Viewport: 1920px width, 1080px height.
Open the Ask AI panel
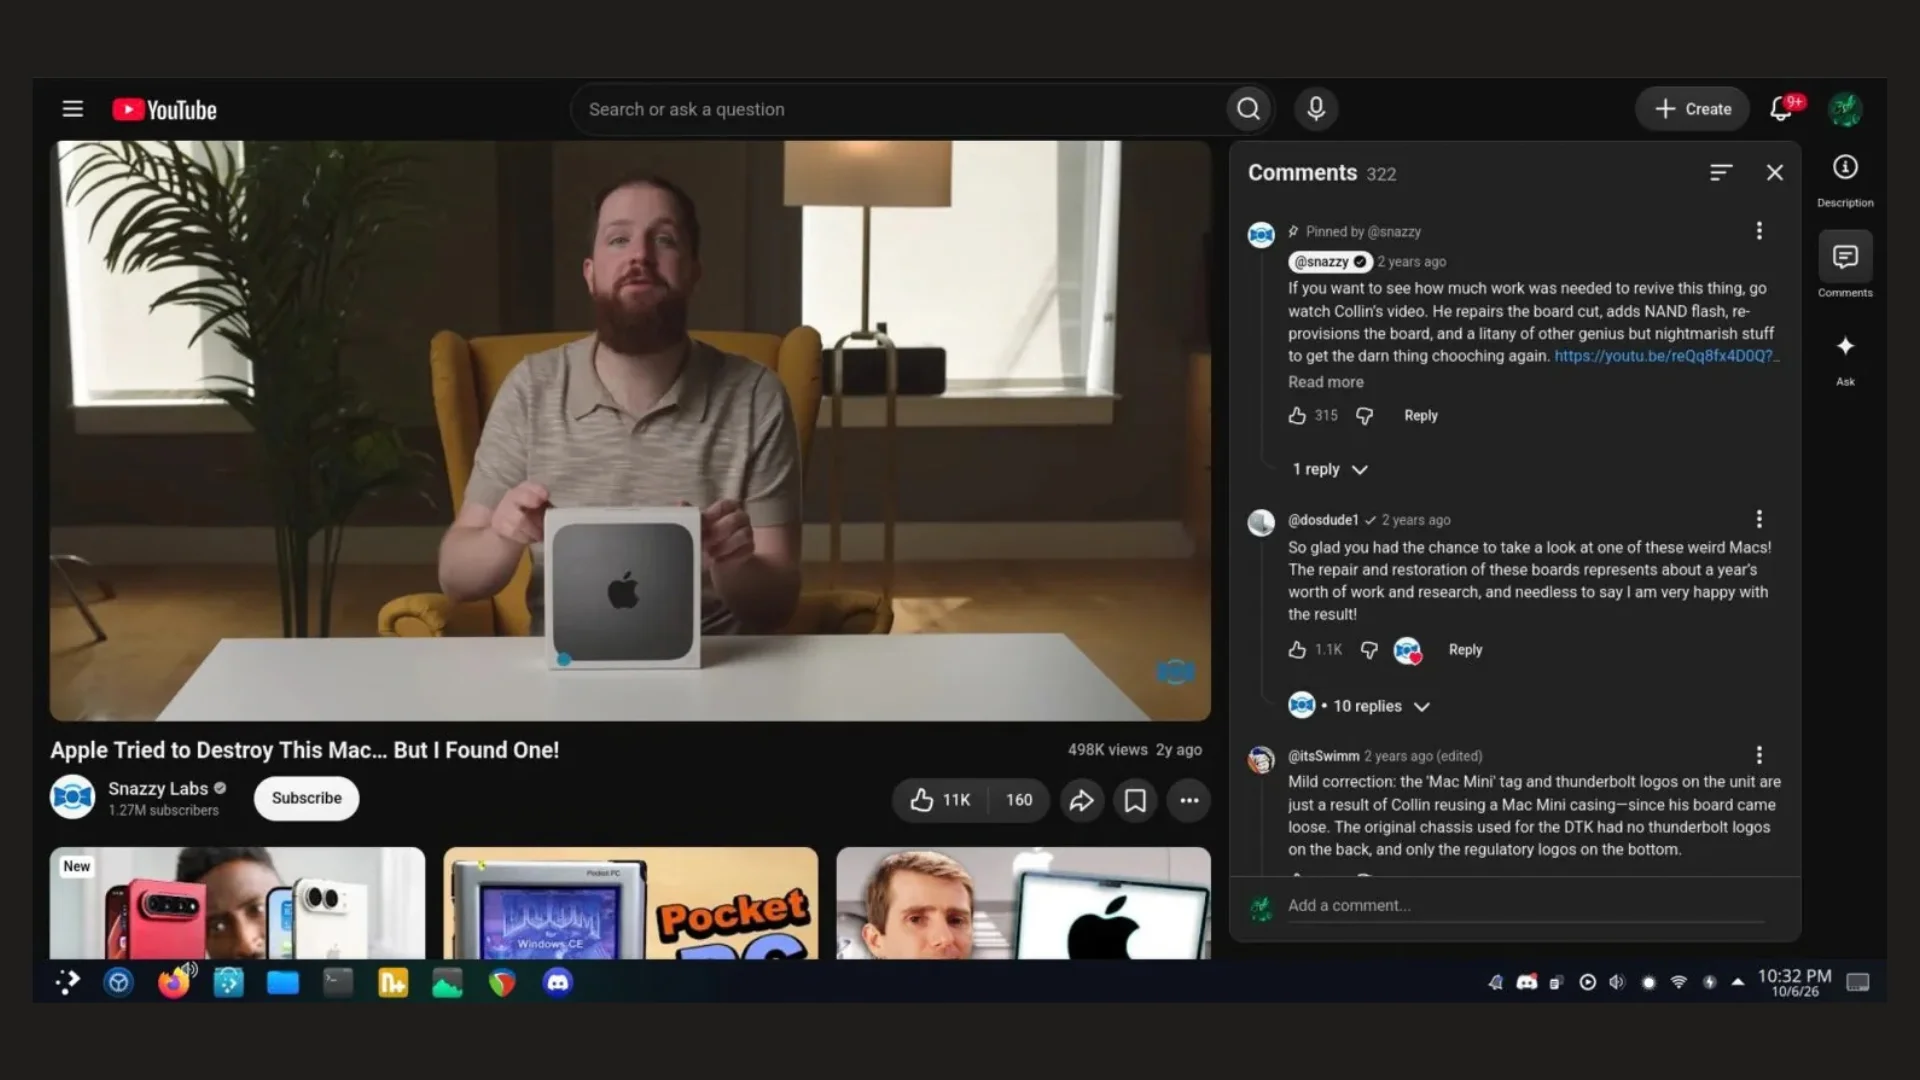1845,360
